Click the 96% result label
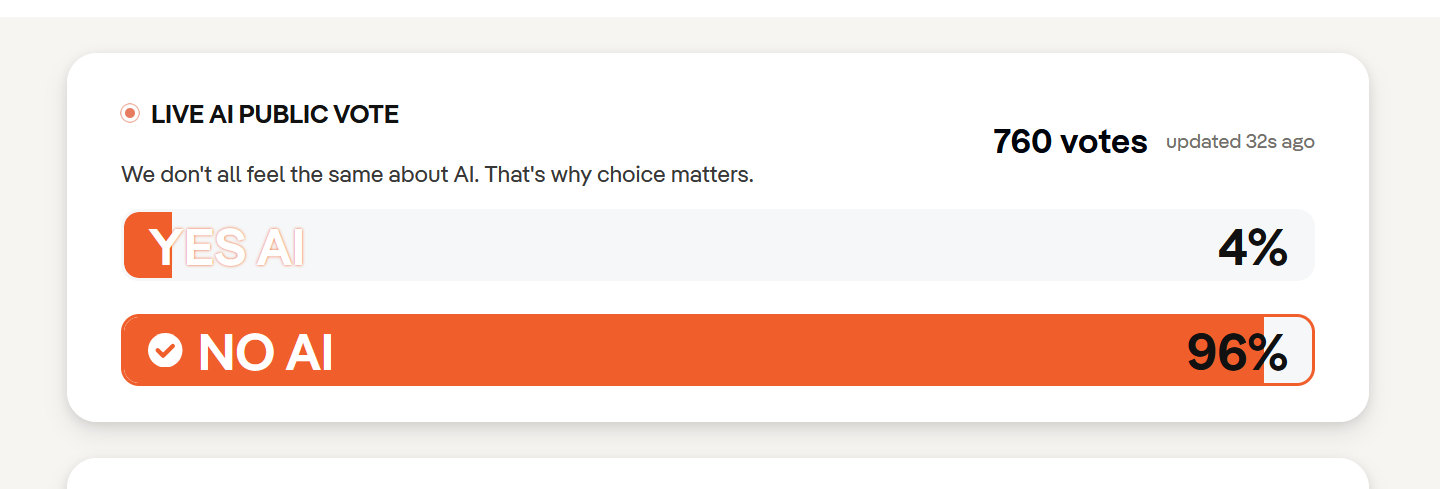Viewport: 1440px width, 489px height. (1236, 352)
